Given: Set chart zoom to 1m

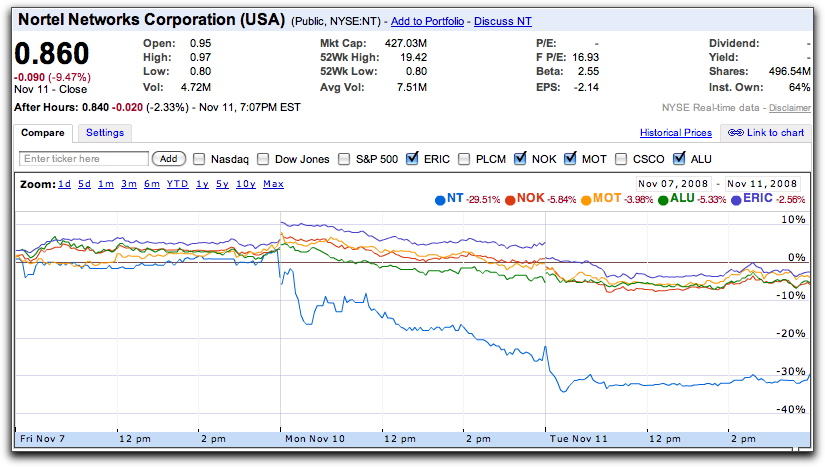Looking at the screenshot, I should (x=106, y=184).
